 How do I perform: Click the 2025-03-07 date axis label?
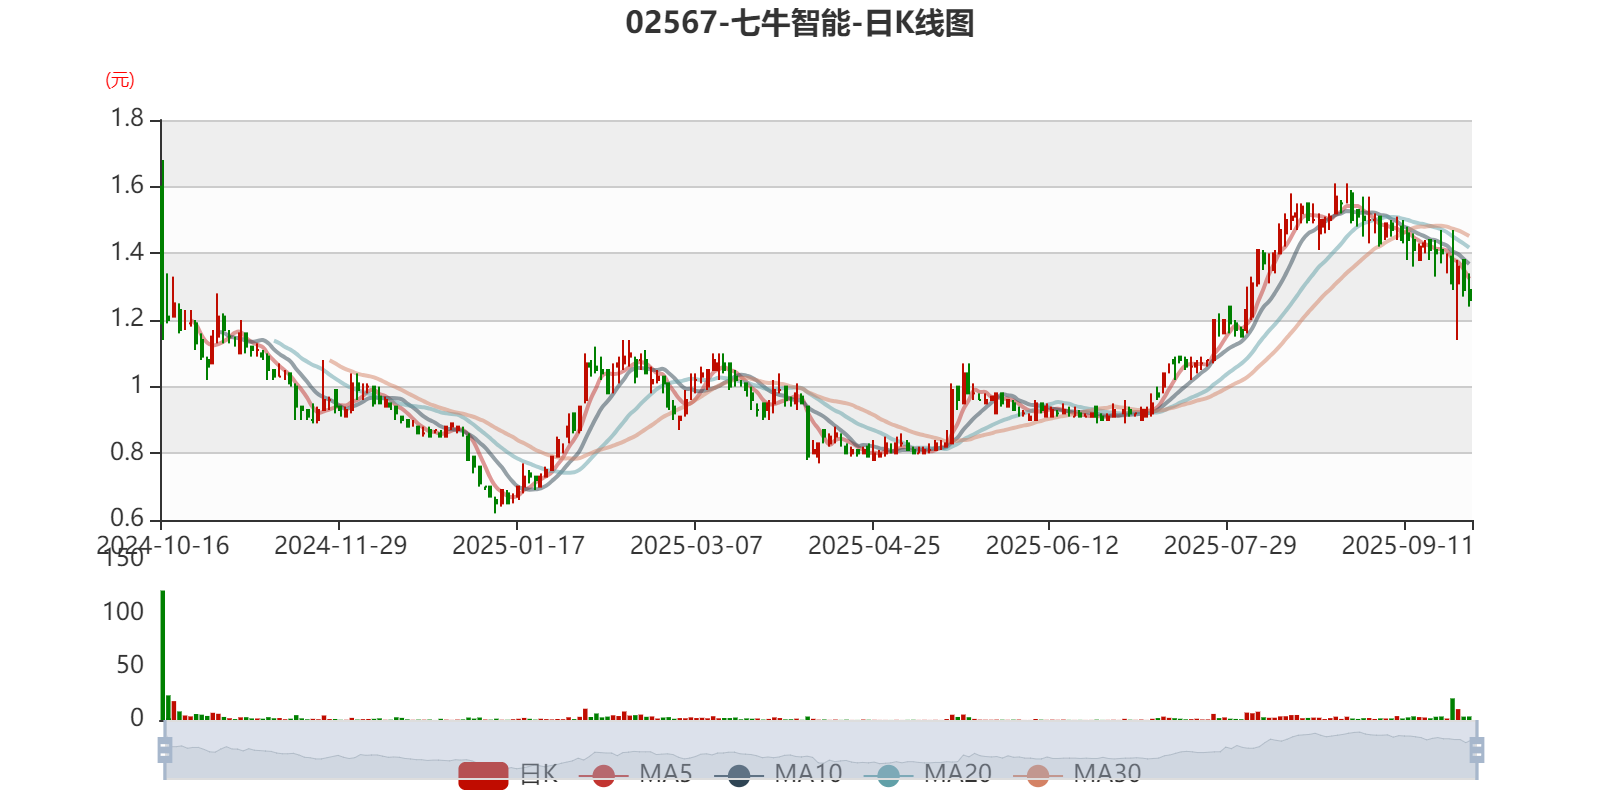tap(696, 546)
